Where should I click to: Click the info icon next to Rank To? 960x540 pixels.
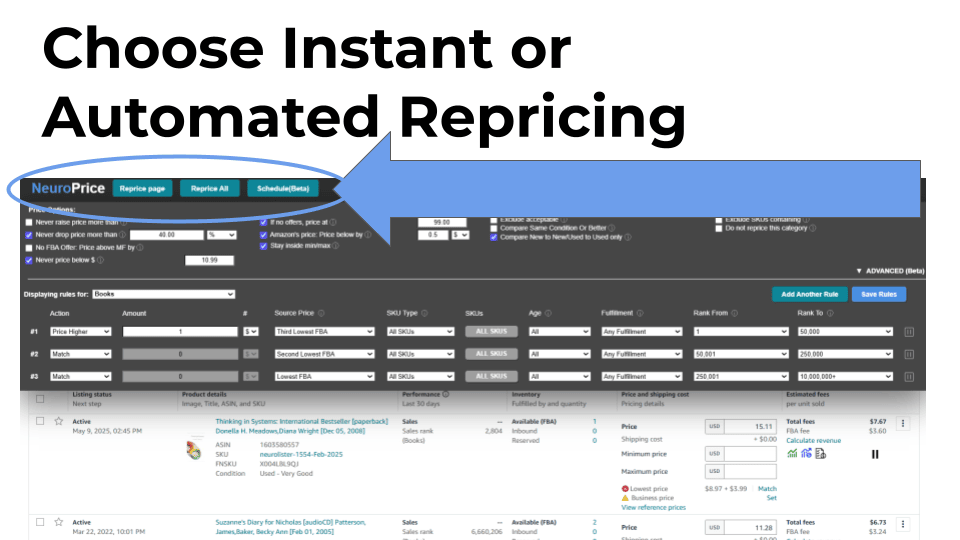pos(830,313)
